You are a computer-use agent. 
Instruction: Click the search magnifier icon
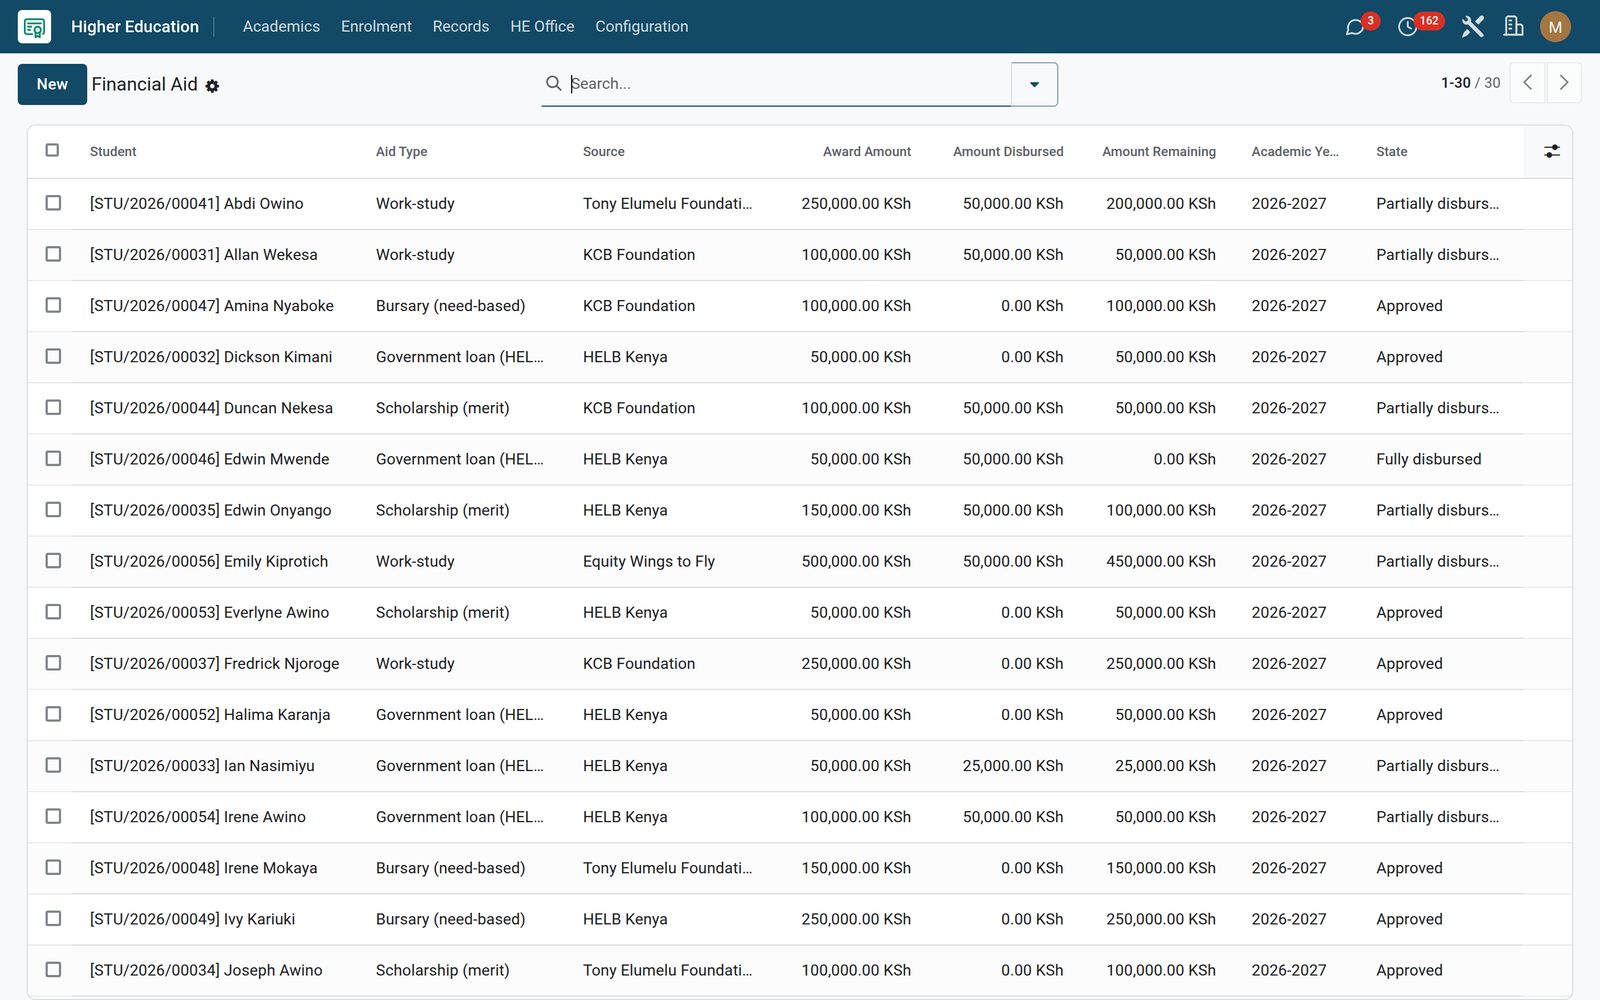pyautogui.click(x=553, y=84)
